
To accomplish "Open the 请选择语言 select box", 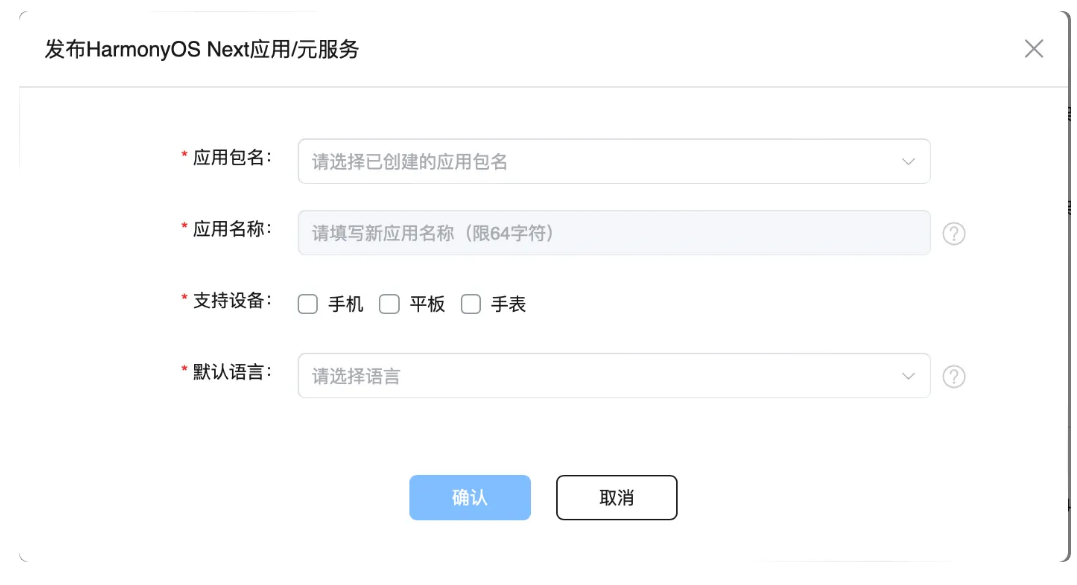I will coord(600,376).
